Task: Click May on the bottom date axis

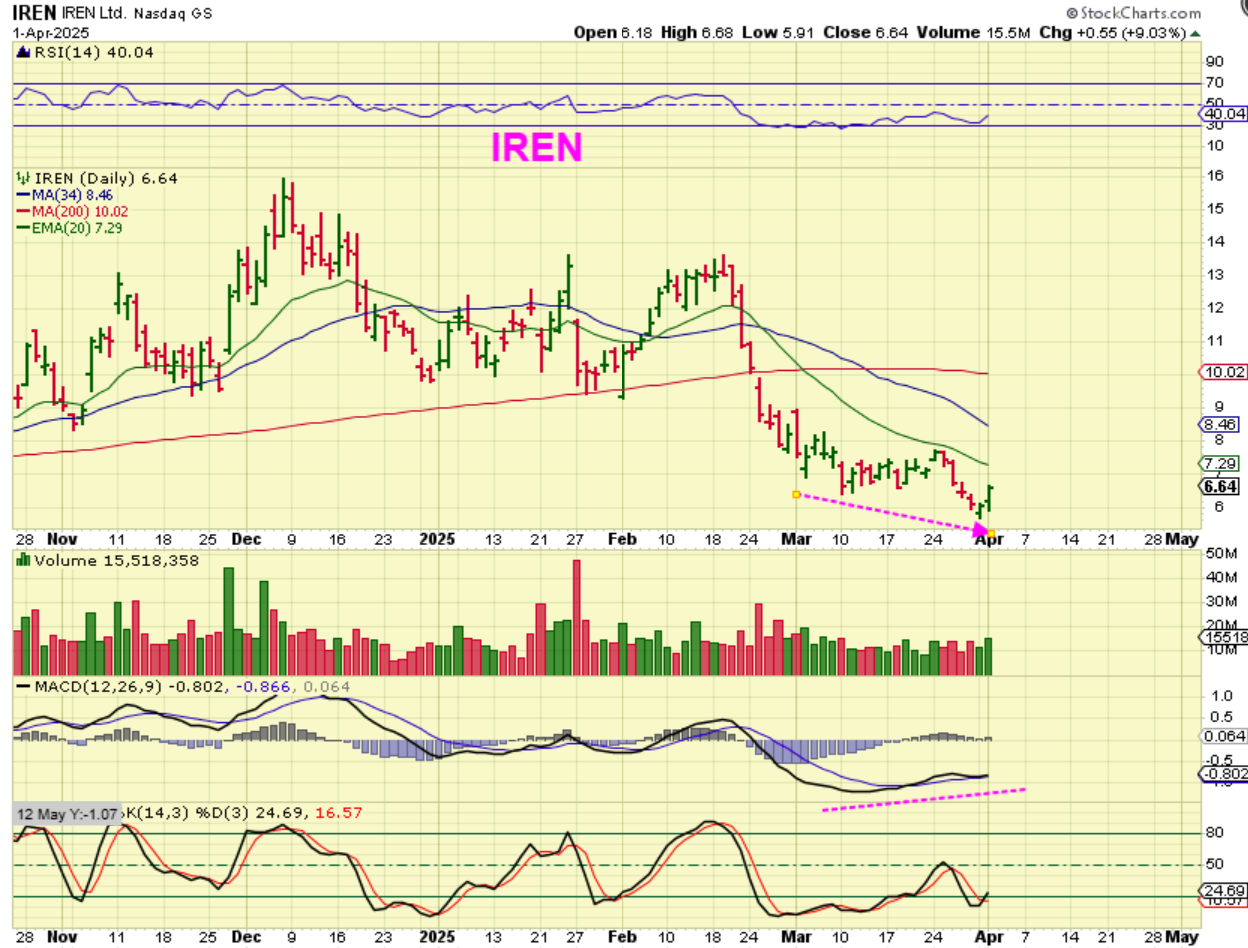Action: [1183, 938]
